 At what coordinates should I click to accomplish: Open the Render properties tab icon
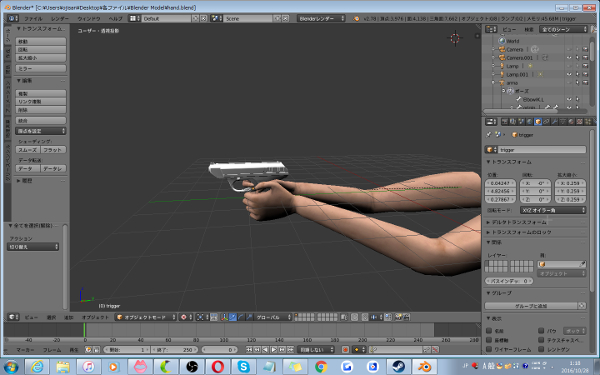(x=505, y=122)
